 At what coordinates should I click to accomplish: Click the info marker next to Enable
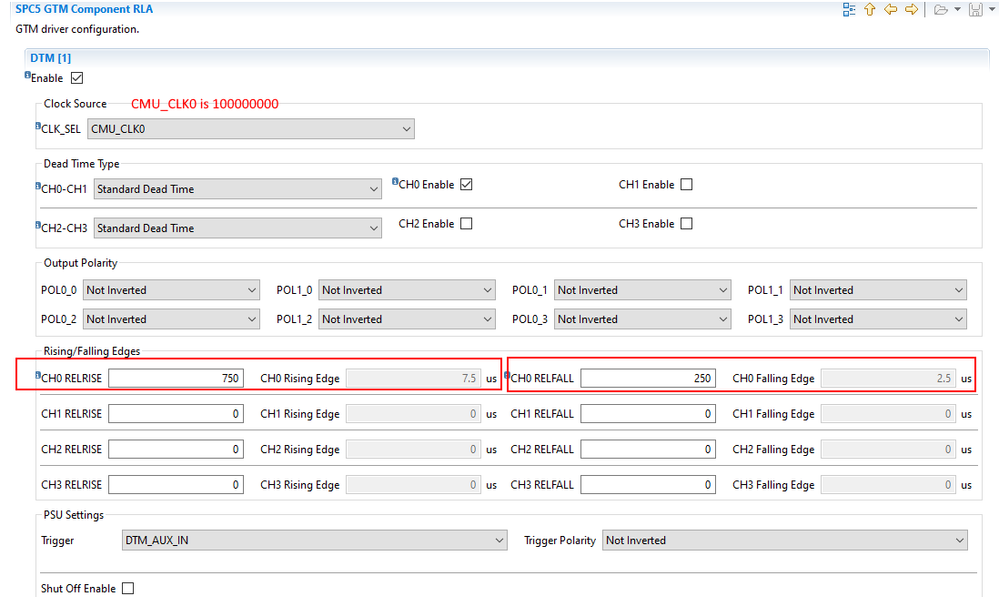coord(27,75)
